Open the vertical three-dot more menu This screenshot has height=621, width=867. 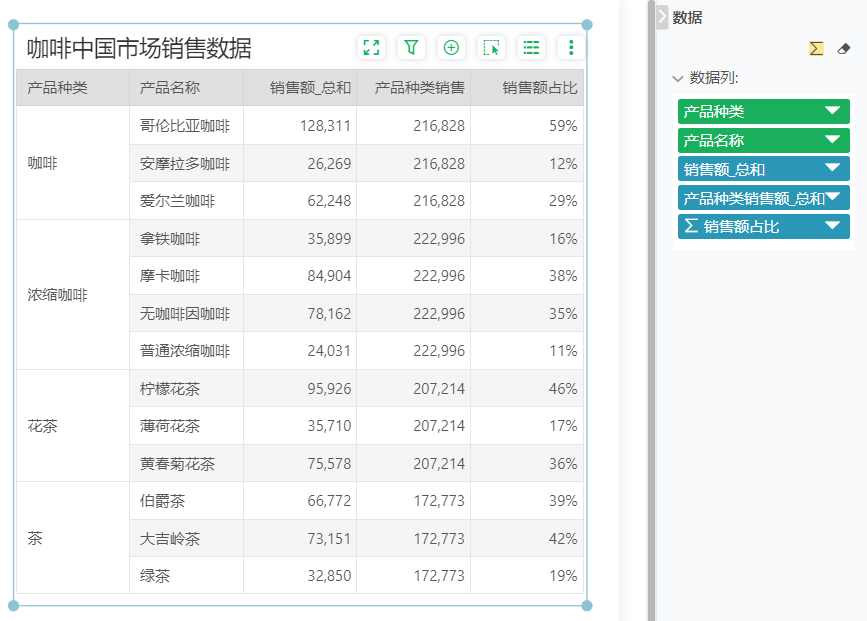pos(571,47)
